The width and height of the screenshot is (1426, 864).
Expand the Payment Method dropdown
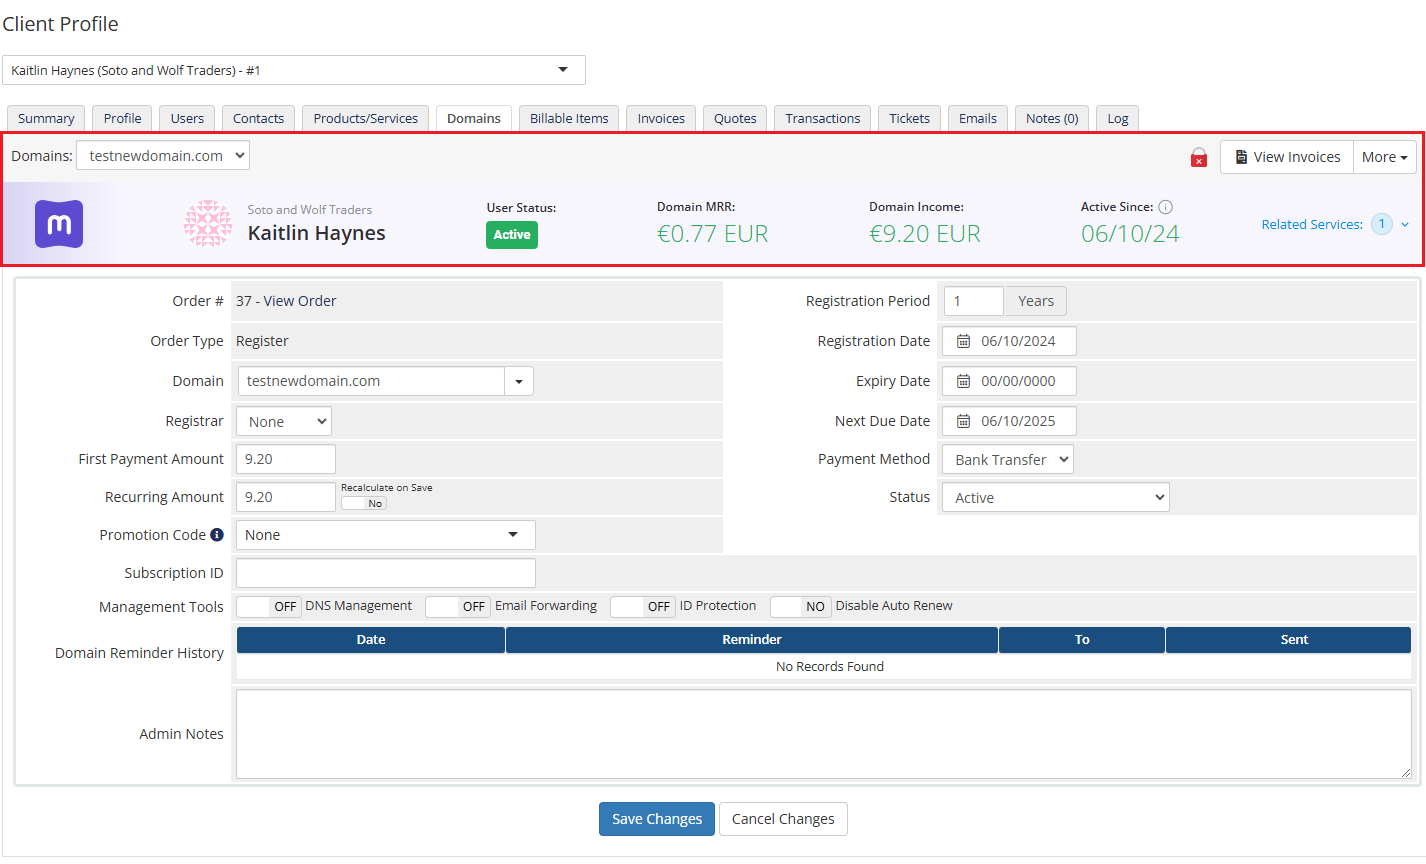pos(1007,460)
